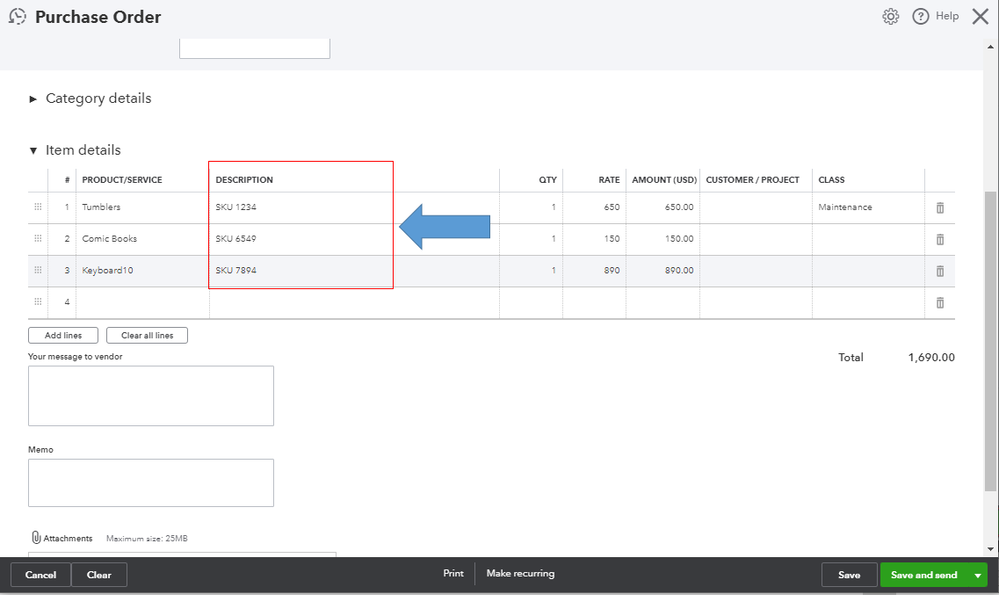This screenshot has width=999, height=595.
Task: Click the amount 150.00 cell
Action: tap(663, 239)
